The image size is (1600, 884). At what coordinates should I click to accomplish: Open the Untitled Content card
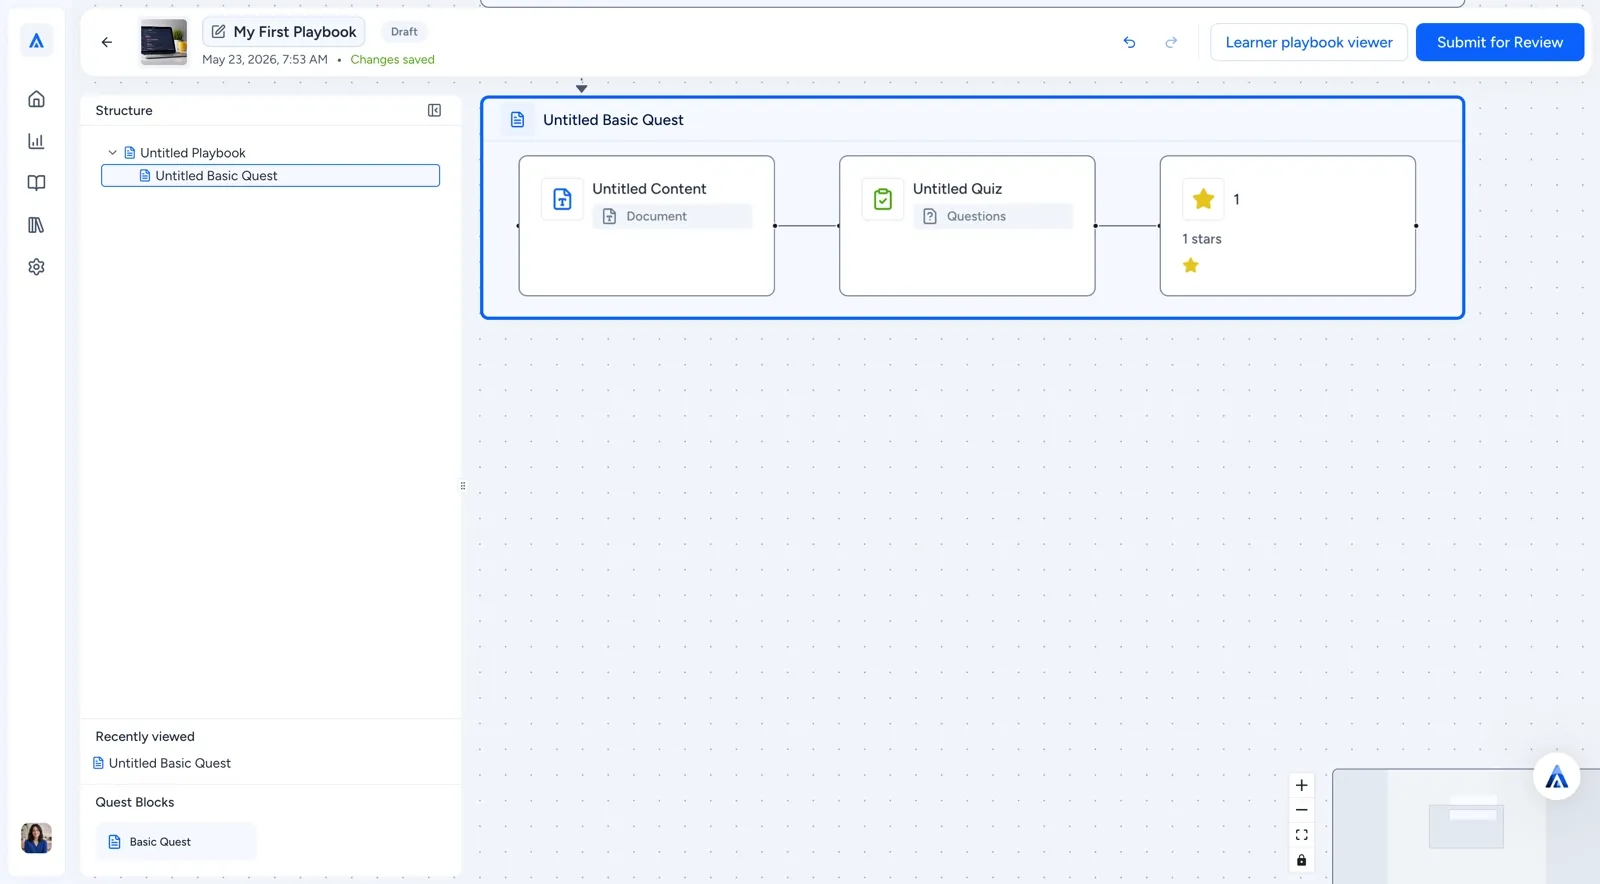[x=647, y=226]
